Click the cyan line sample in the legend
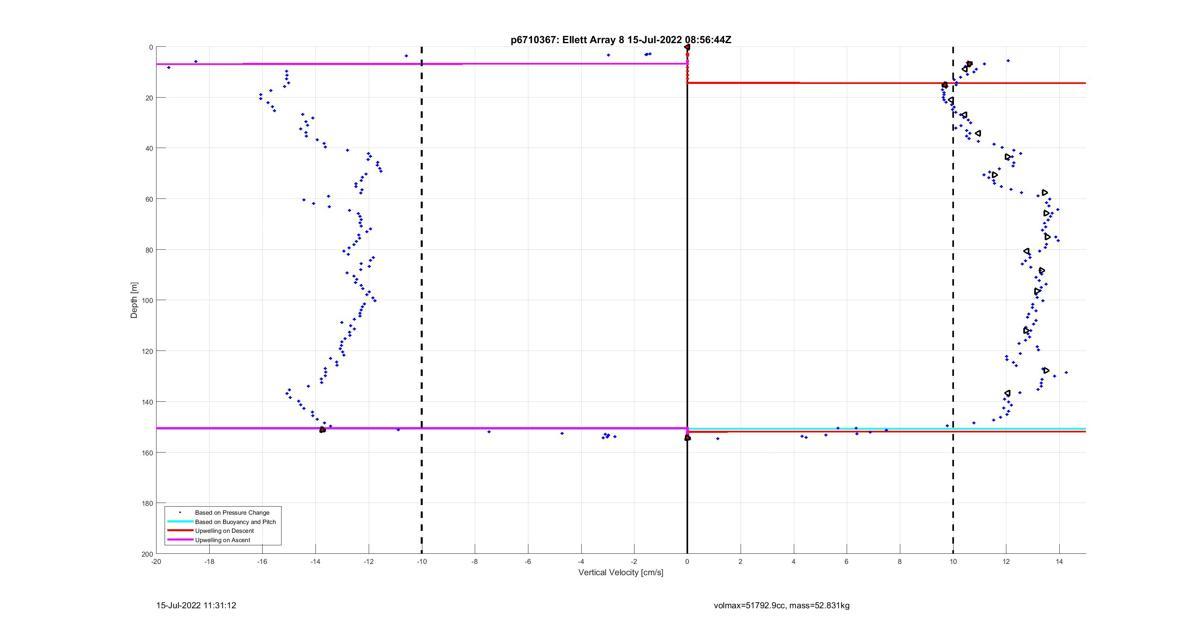The width and height of the screenshot is (1200, 622). (x=179, y=522)
